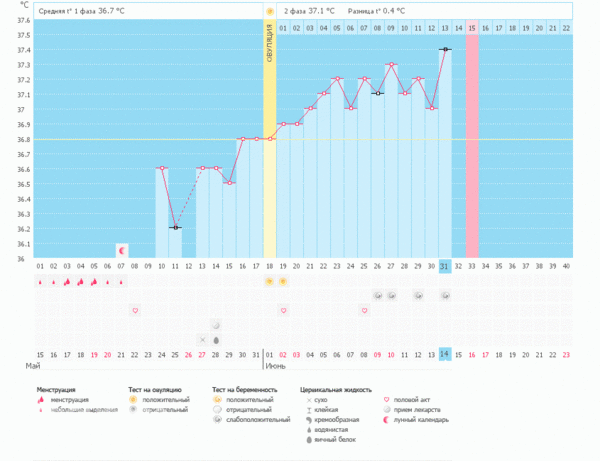
Task: Click the прием лекарств legend icon
Action: pos(389,410)
